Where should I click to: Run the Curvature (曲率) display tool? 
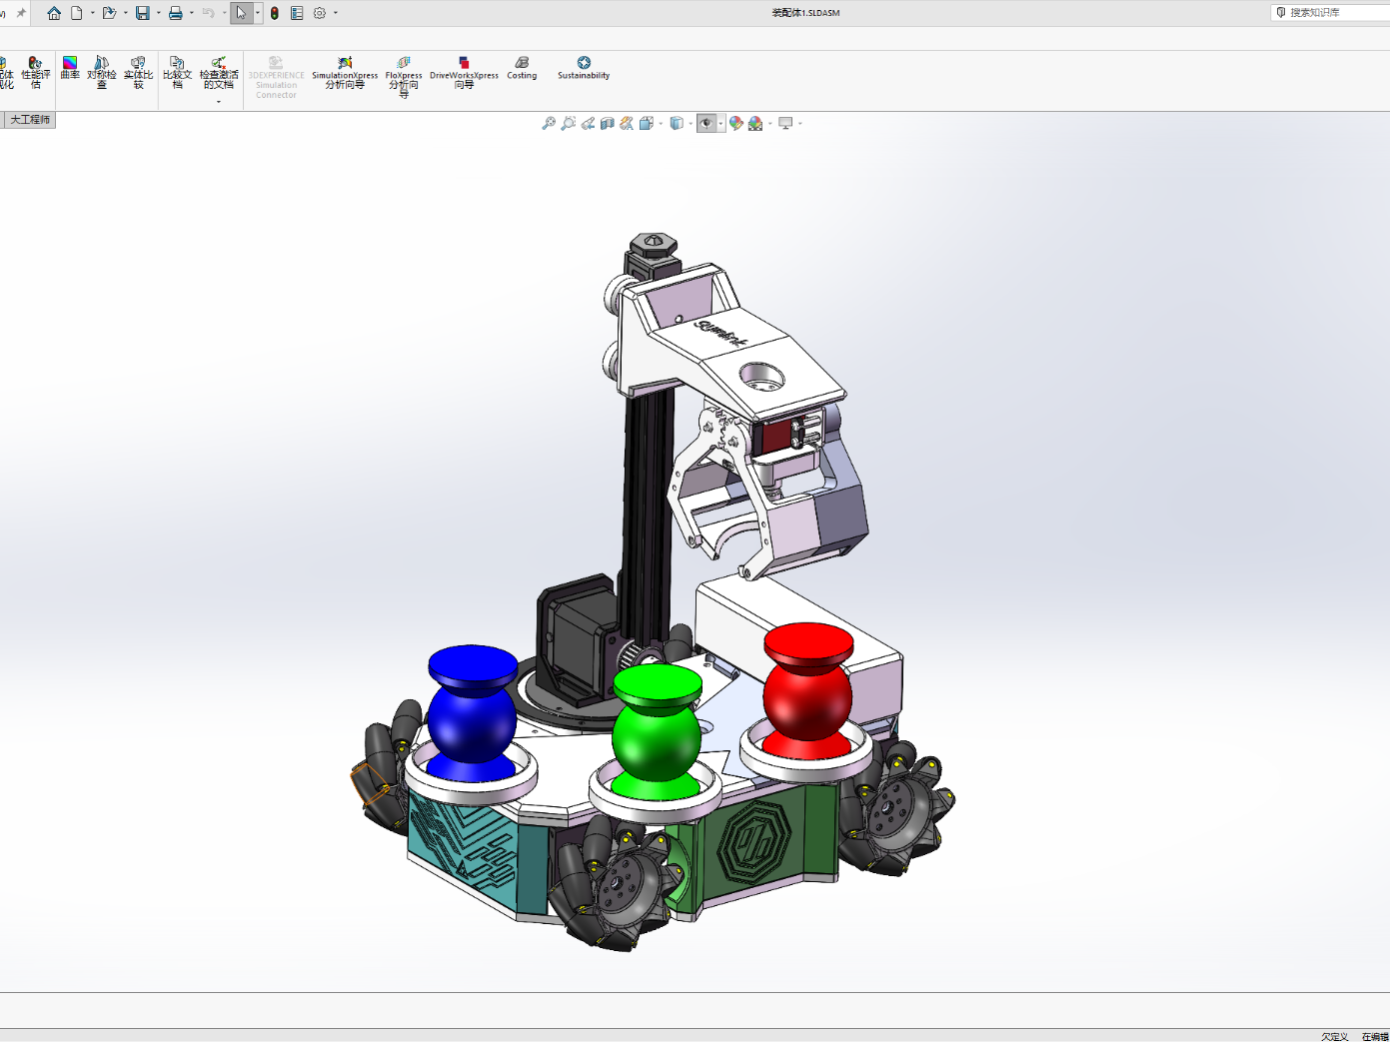pyautogui.click(x=70, y=68)
